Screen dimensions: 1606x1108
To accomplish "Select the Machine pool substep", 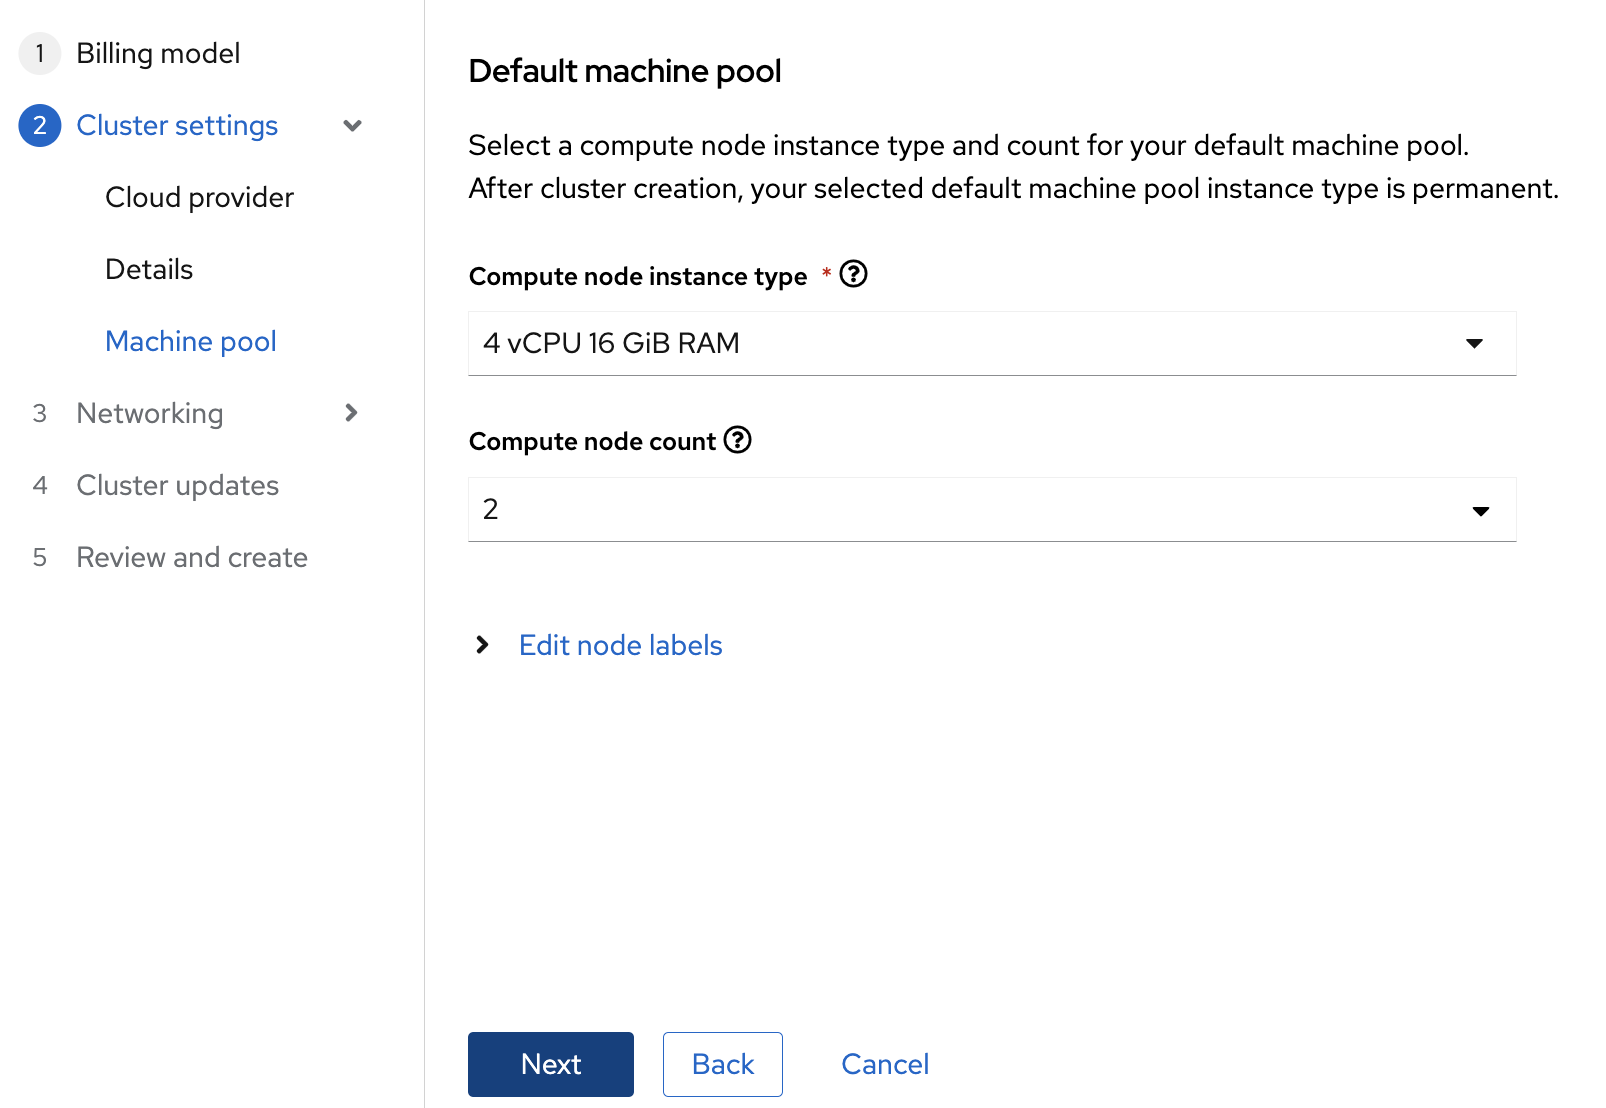I will [190, 342].
